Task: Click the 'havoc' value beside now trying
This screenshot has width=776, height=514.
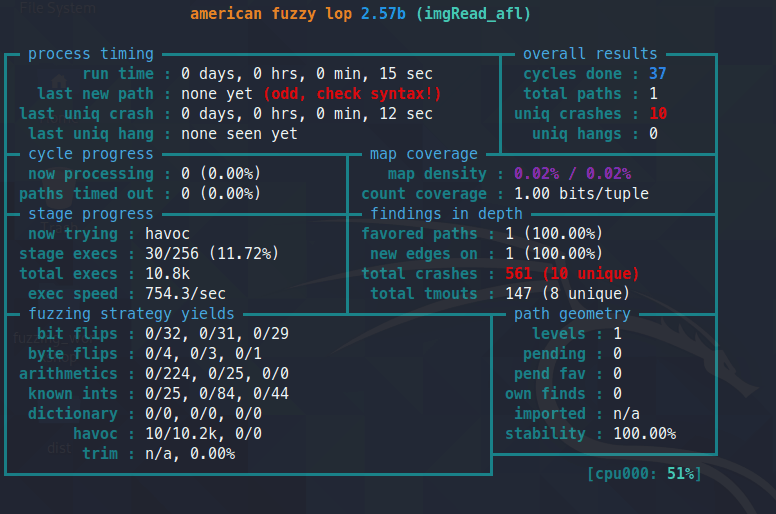Action: (x=202, y=234)
